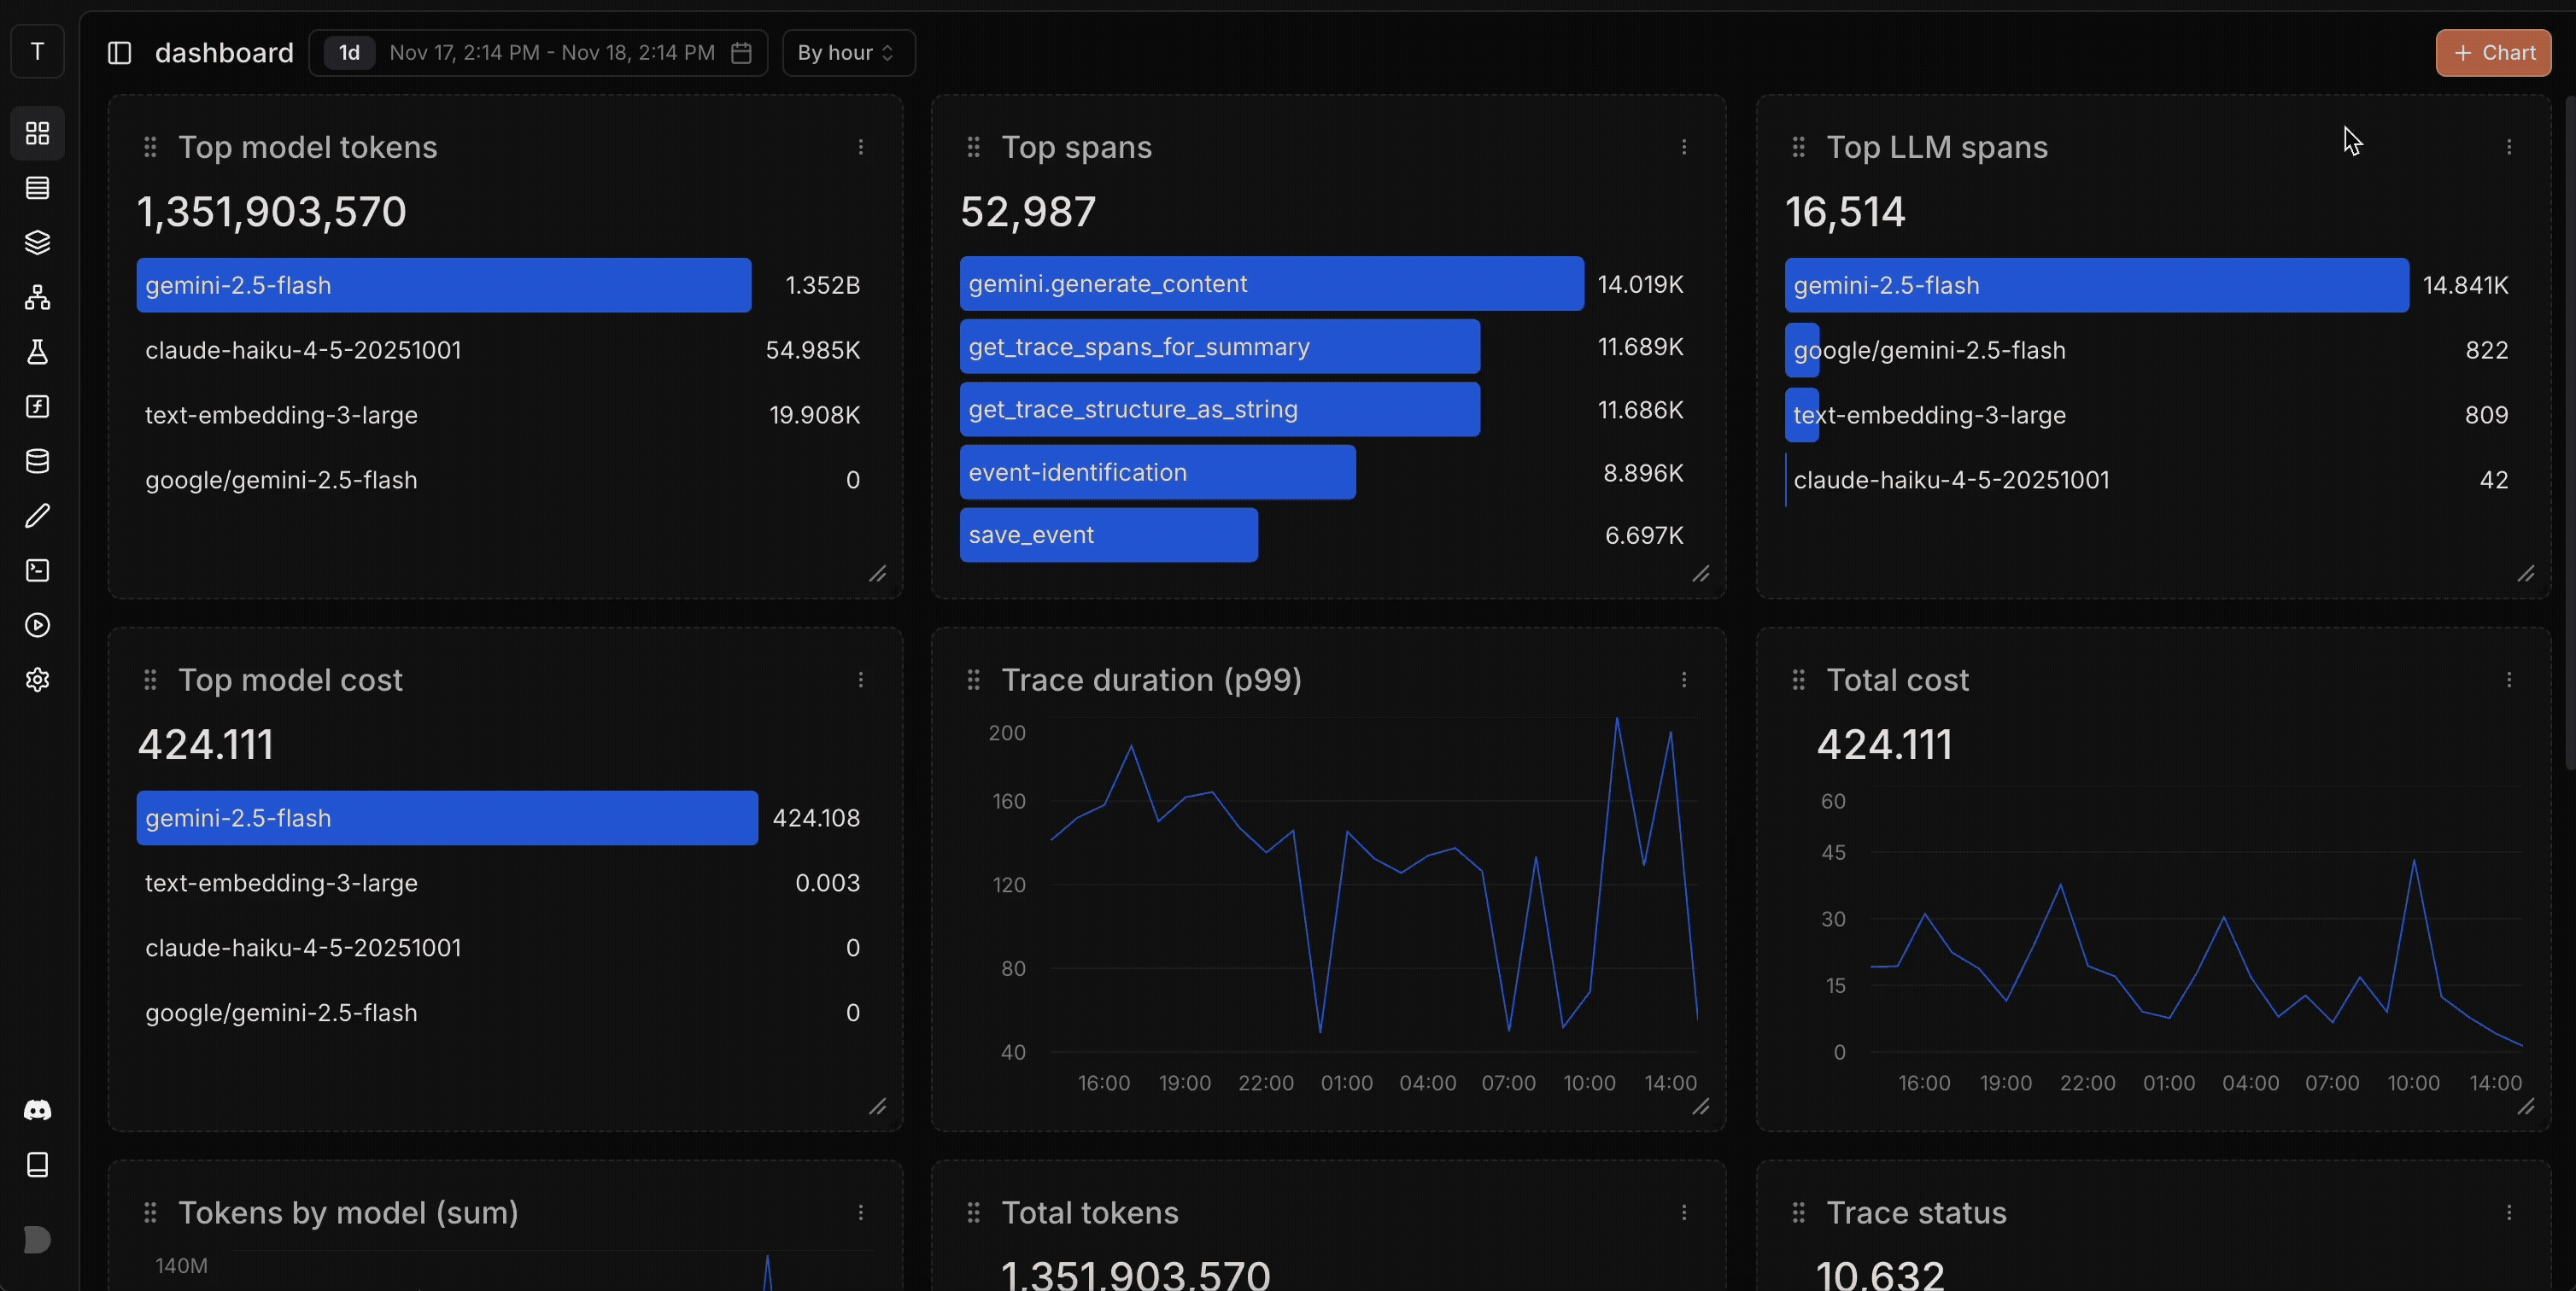This screenshot has height=1291, width=2576.
Task: Open the dashboards grid view in sidebar
Action: [x=37, y=133]
